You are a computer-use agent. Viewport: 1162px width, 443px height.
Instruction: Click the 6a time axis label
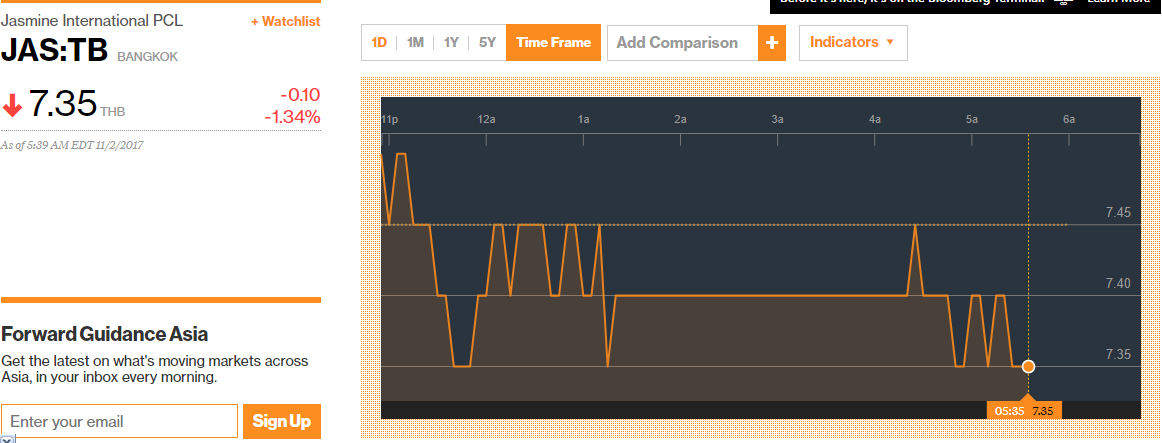(1069, 119)
